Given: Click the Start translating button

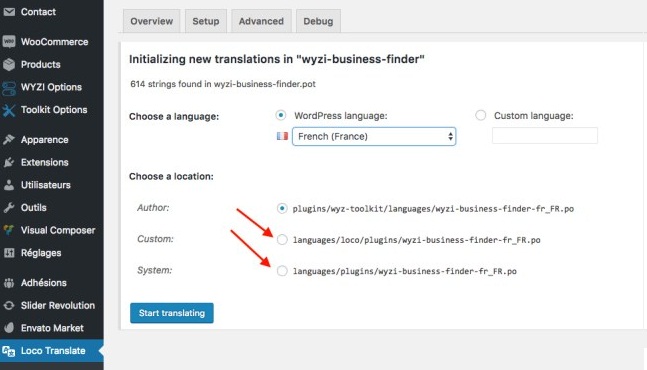Looking at the screenshot, I should pos(172,313).
